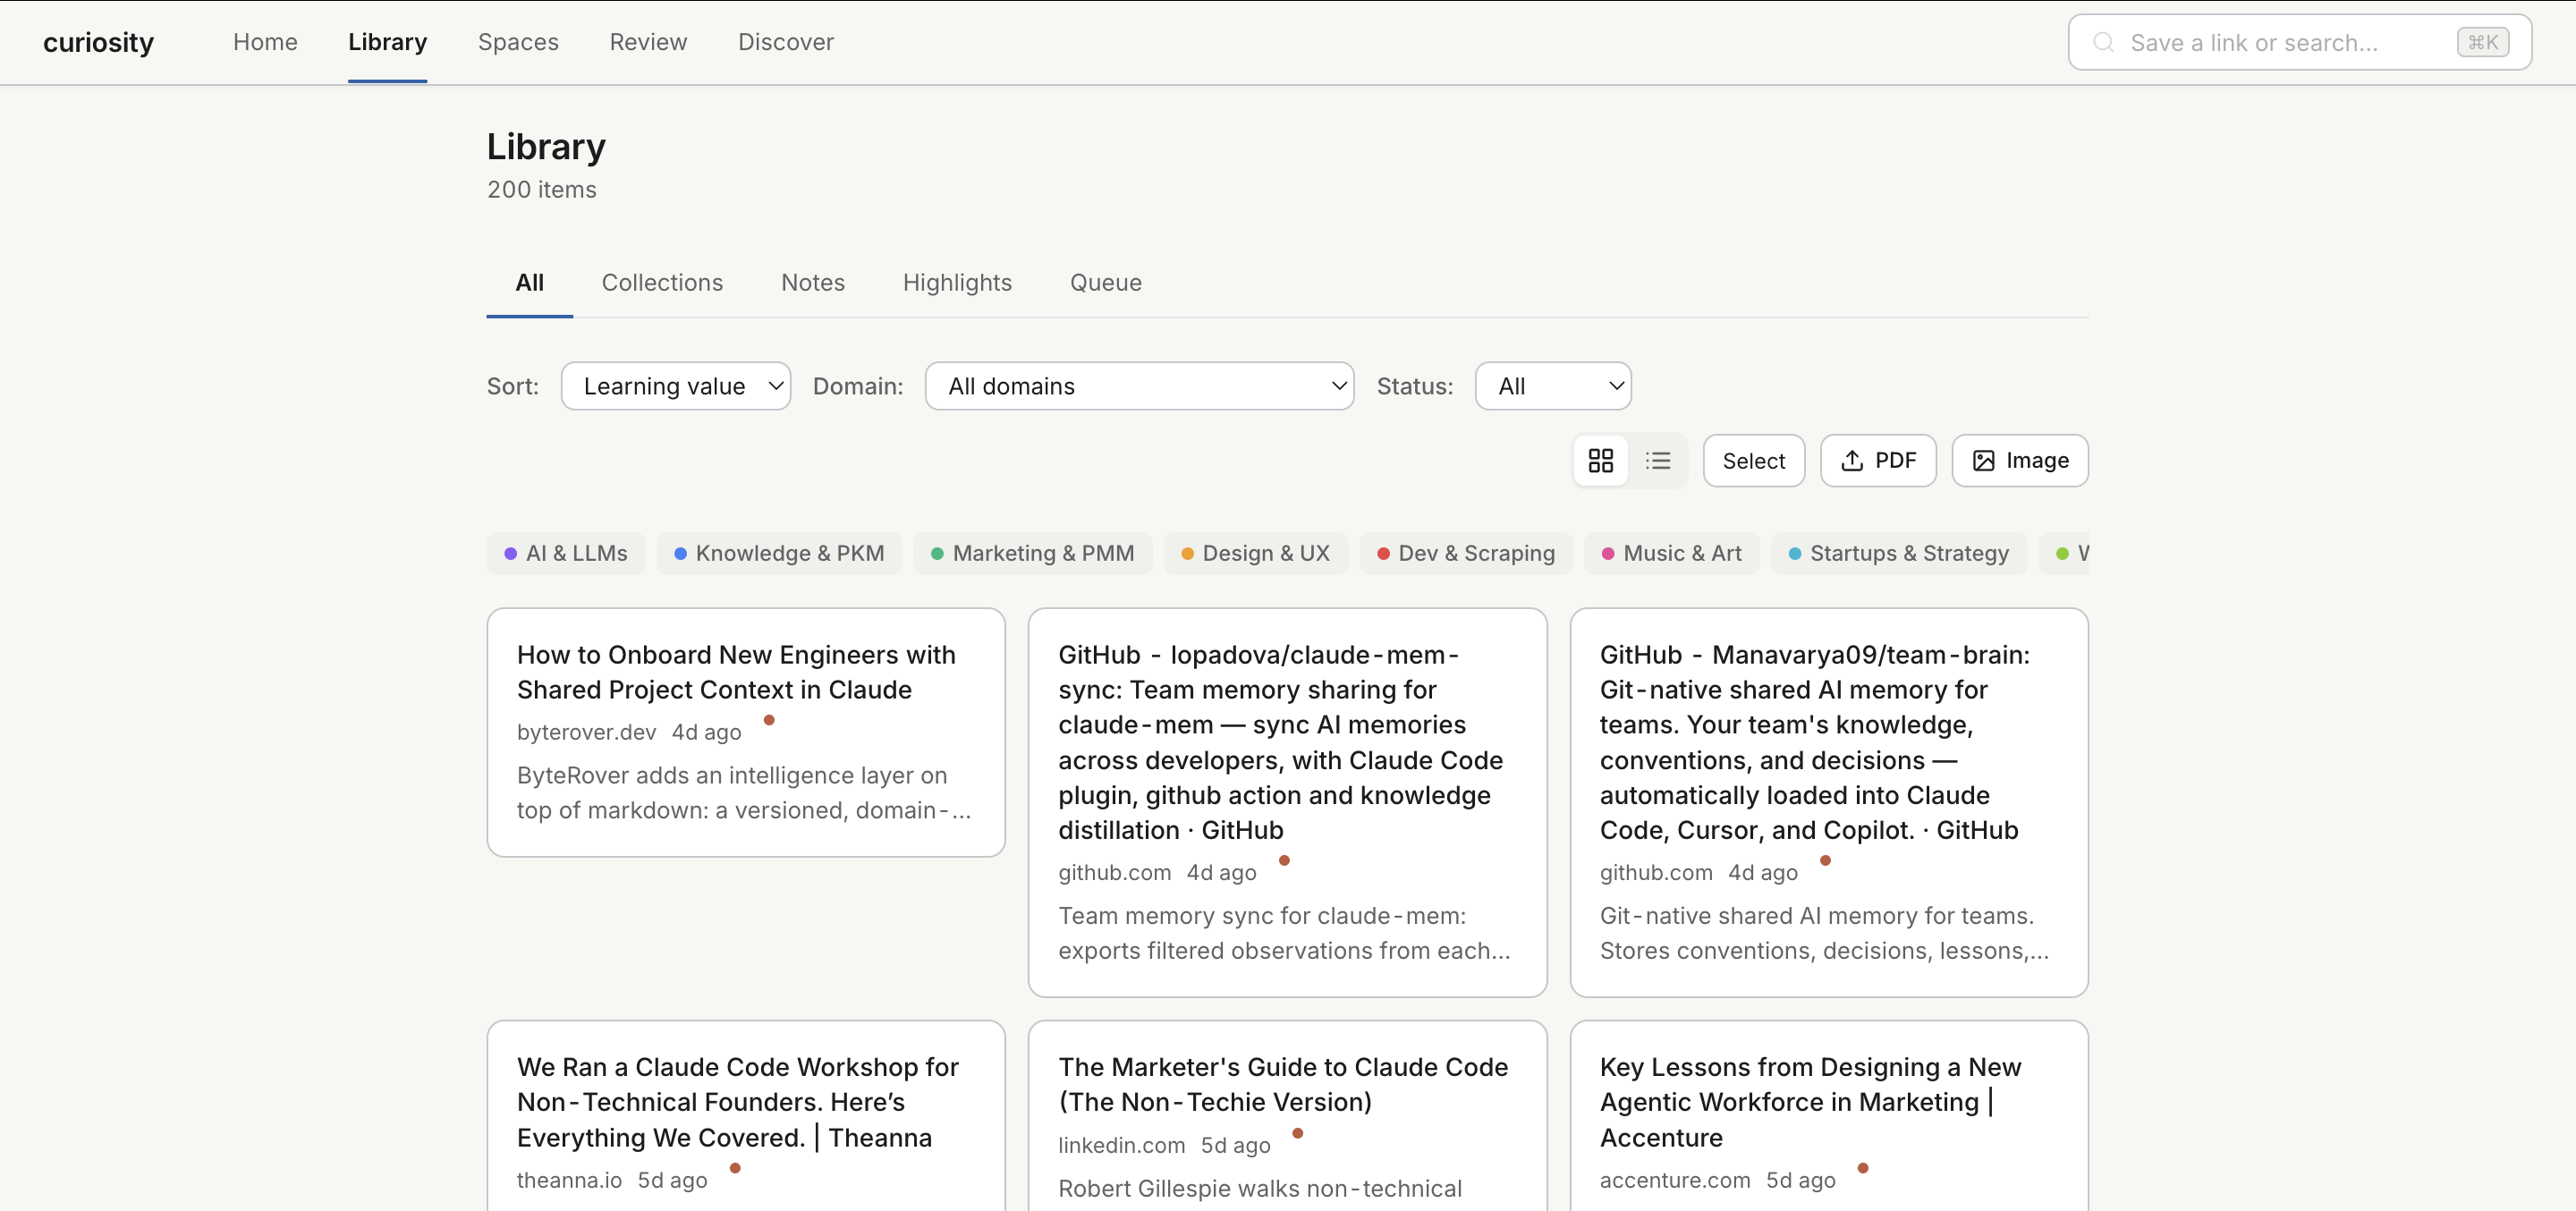The width and height of the screenshot is (2576, 1211).
Task: Open the Highlights tab
Action: pos(957,283)
